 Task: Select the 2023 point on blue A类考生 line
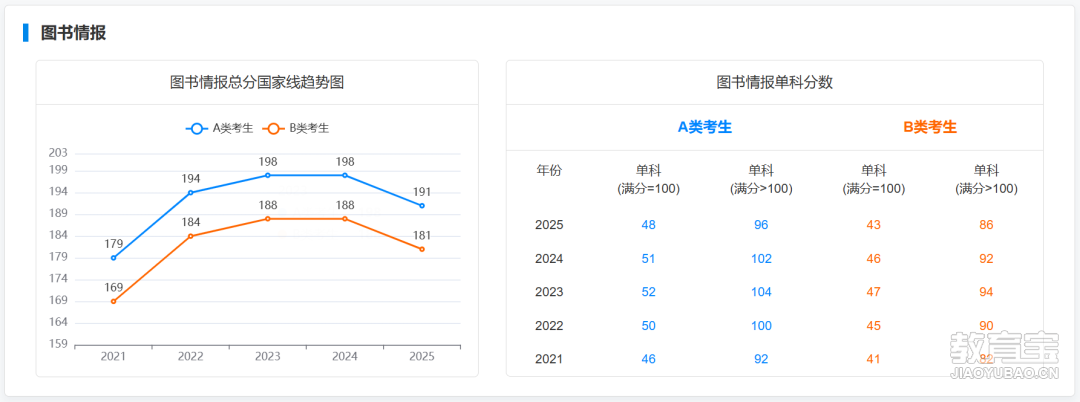(x=268, y=176)
